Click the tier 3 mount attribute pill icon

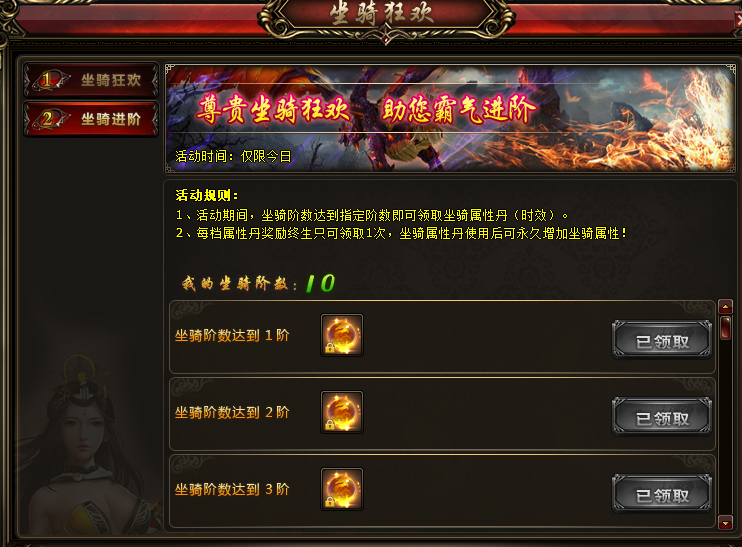[x=342, y=489]
